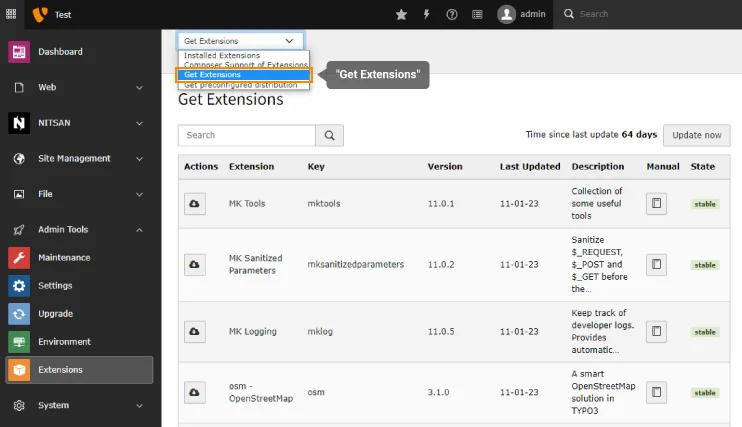Open the admin user menu

[x=522, y=14]
